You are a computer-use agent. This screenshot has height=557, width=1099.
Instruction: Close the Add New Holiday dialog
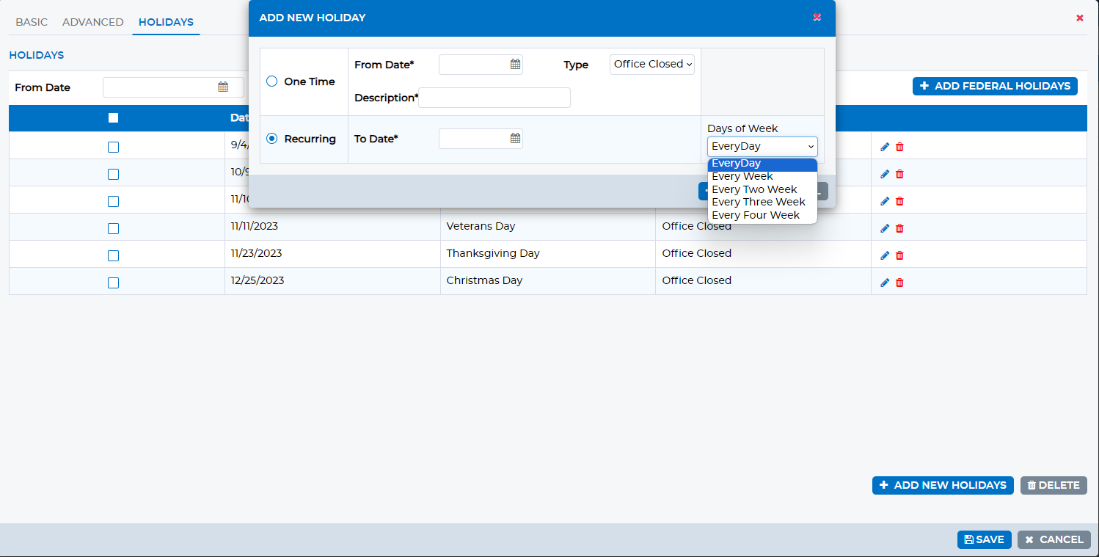click(x=817, y=17)
